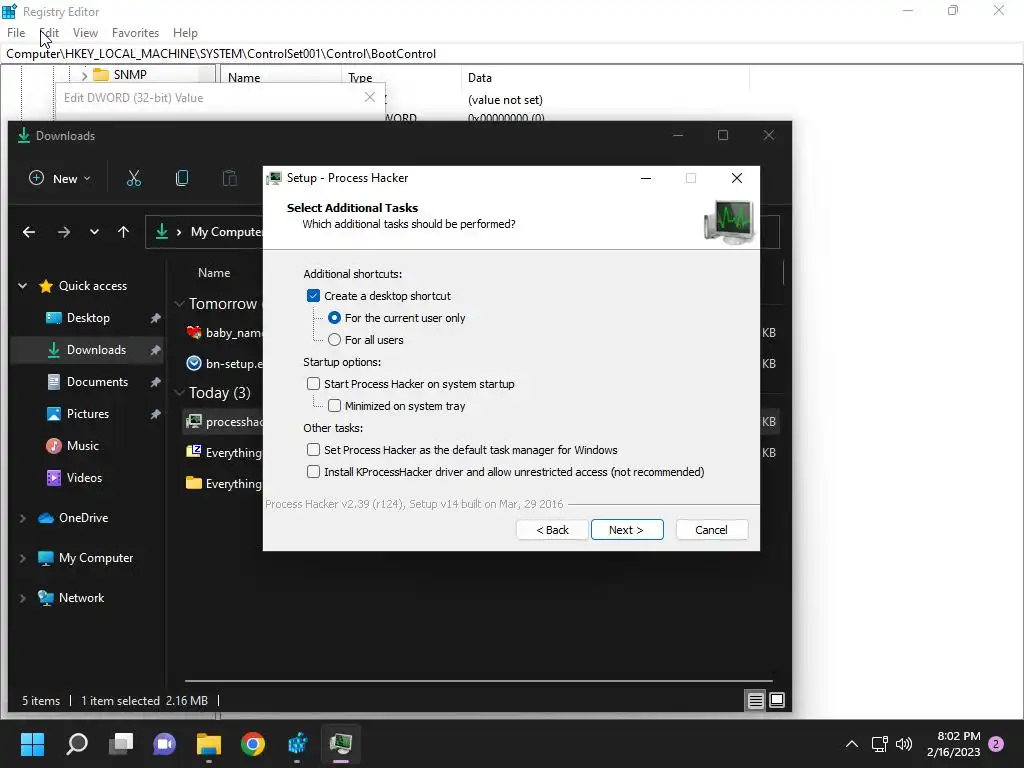Show hidden system tray icons
This screenshot has height=768, width=1024.
852,744
